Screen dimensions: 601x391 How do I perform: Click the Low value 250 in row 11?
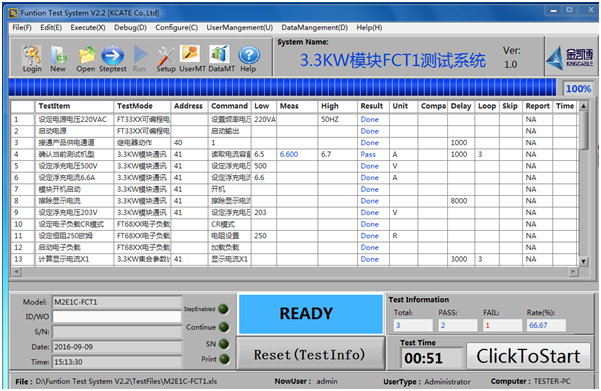[260, 236]
